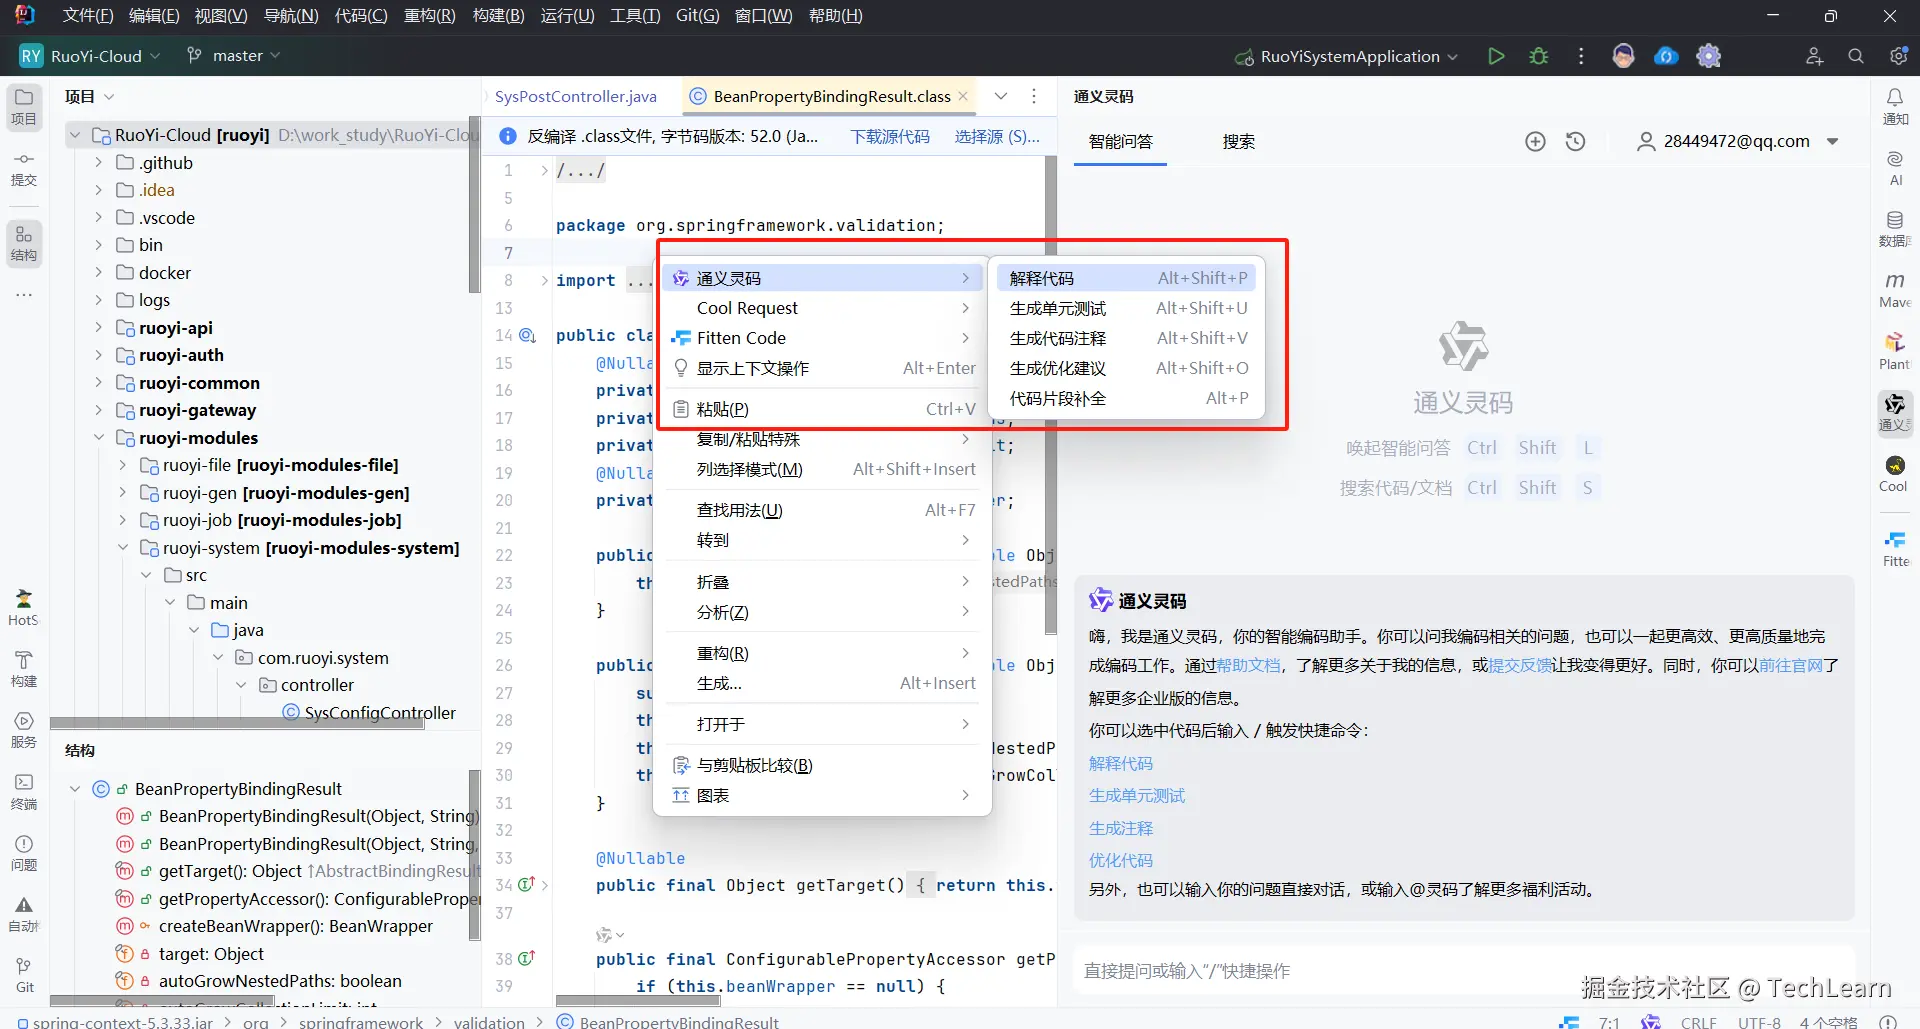
Task: Expand the .github folder
Action: 98,163
